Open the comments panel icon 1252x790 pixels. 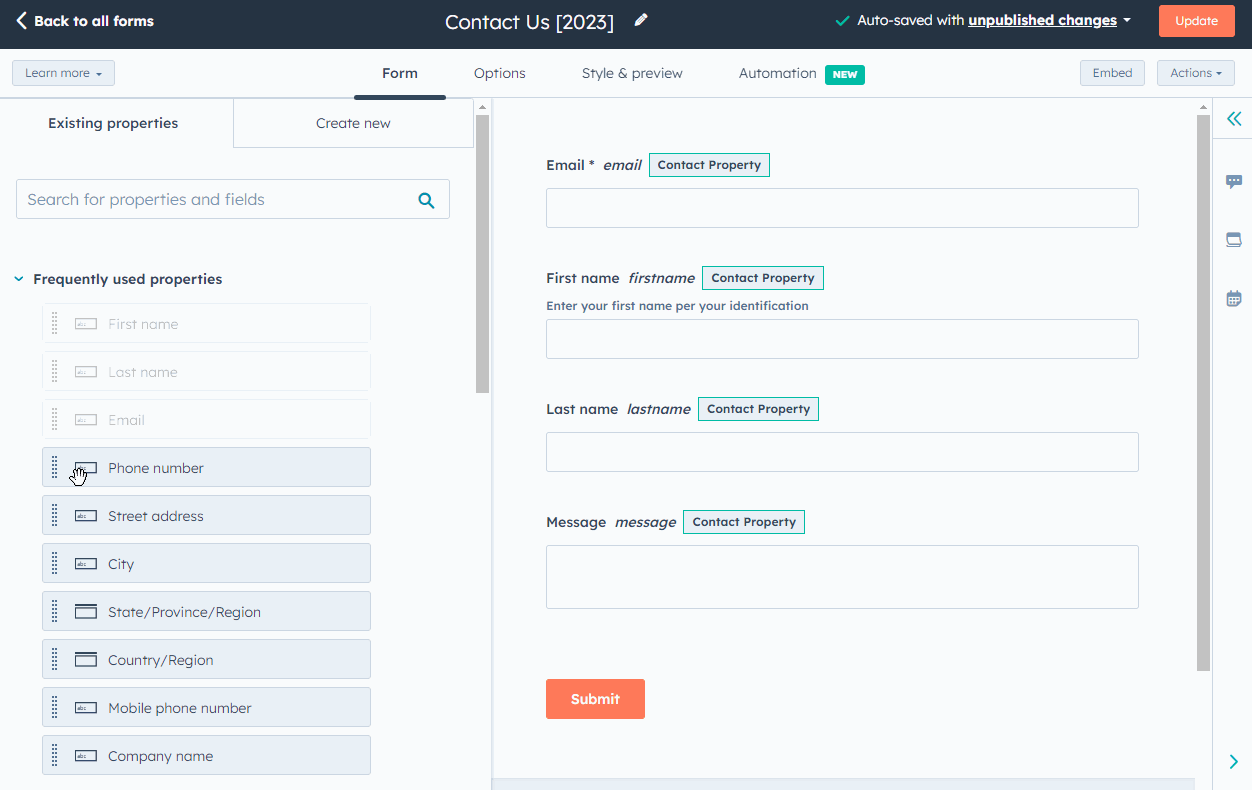pos(1233,181)
